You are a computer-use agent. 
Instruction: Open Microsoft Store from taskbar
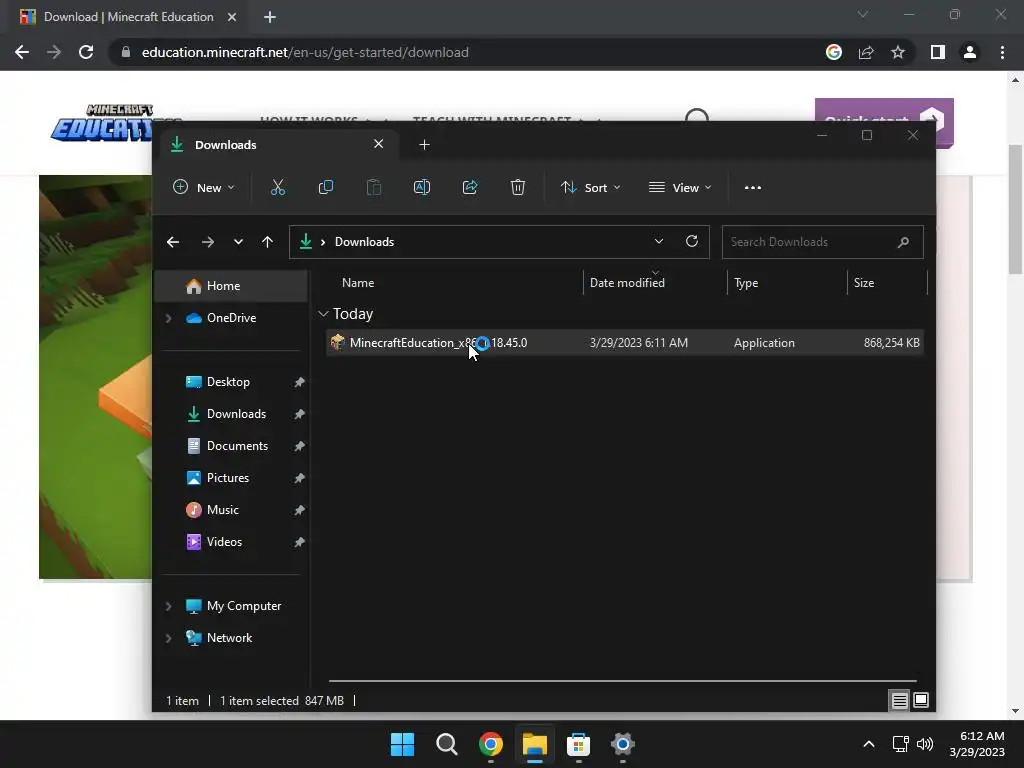(579, 744)
